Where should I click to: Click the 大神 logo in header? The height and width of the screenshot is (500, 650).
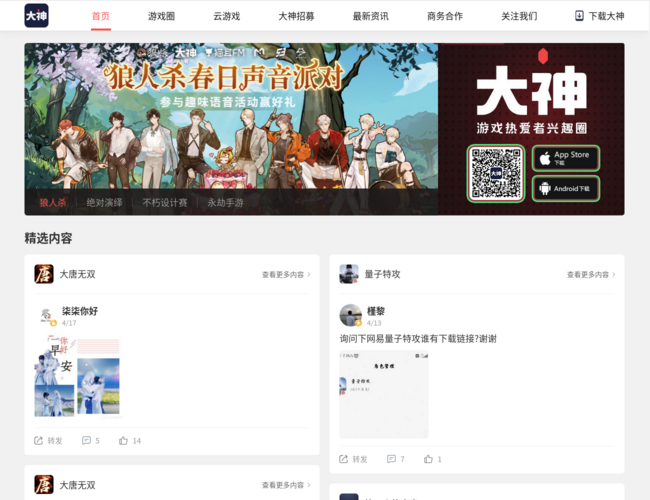(36, 16)
